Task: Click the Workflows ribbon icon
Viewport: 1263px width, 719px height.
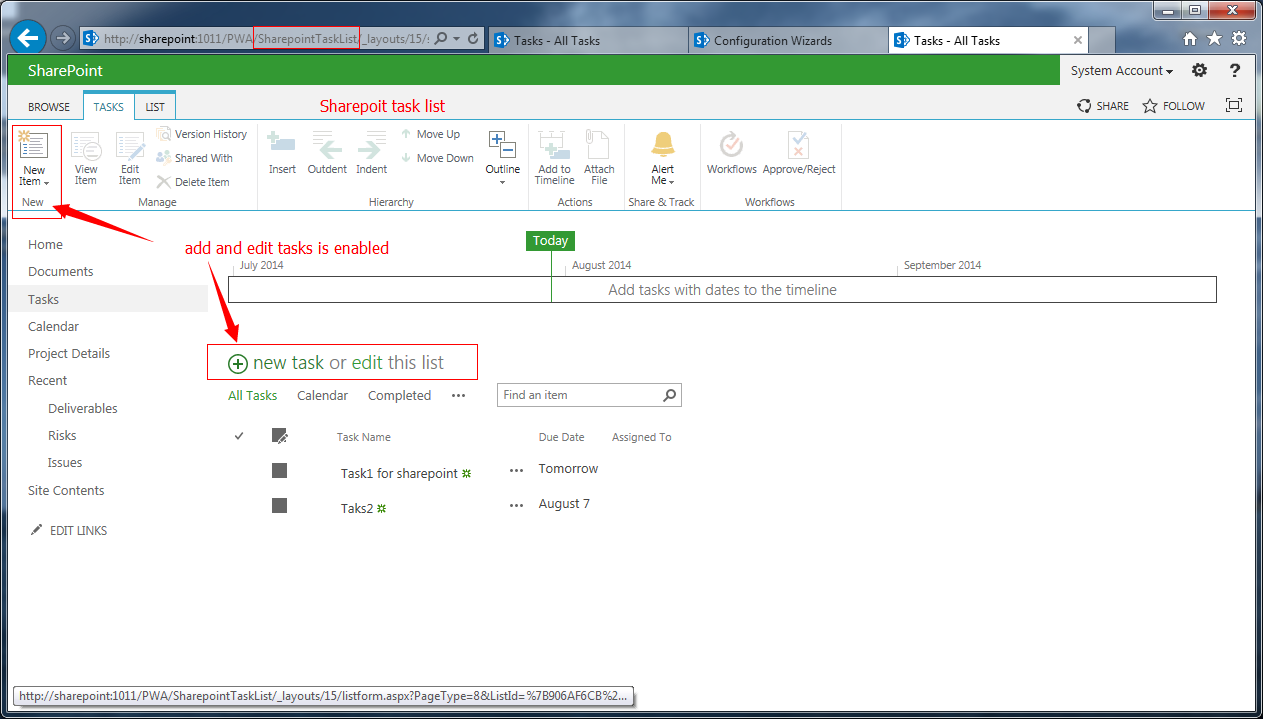Action: [x=731, y=145]
